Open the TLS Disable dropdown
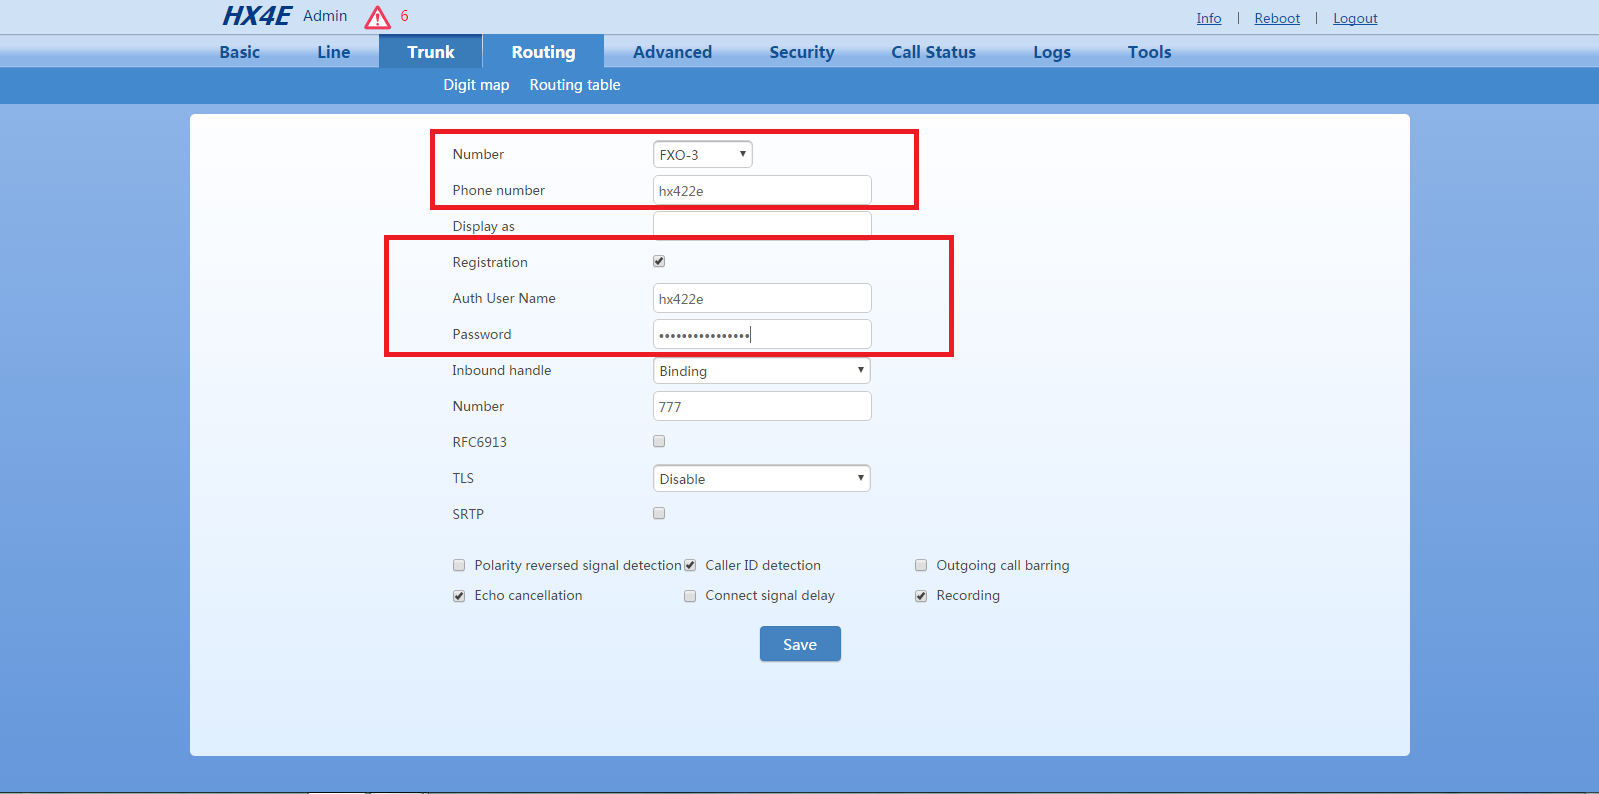 click(761, 479)
